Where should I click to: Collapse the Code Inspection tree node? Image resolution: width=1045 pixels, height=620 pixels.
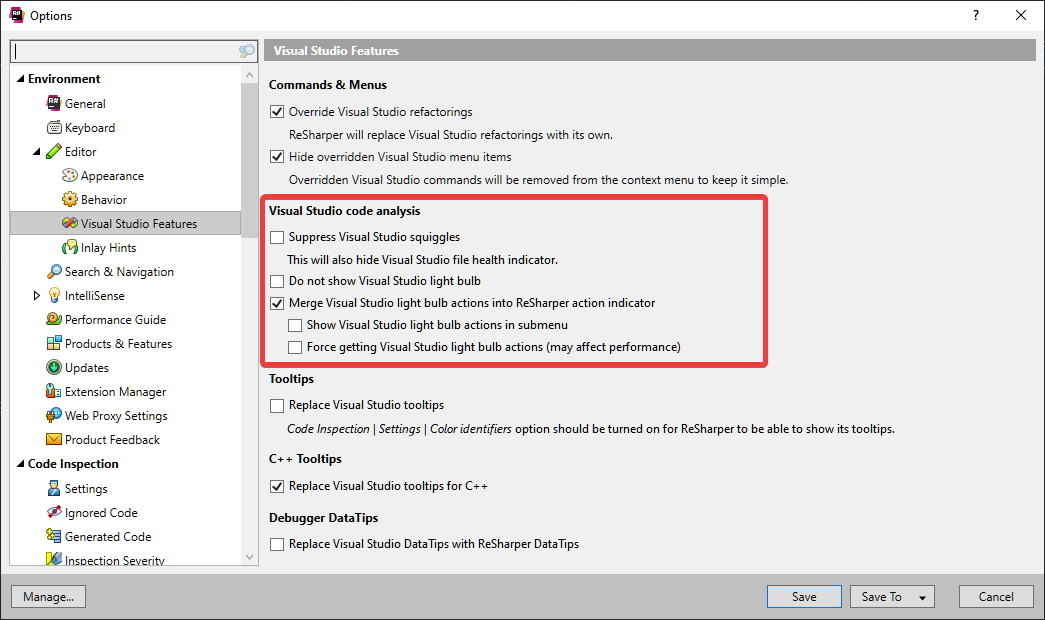[x=20, y=463]
